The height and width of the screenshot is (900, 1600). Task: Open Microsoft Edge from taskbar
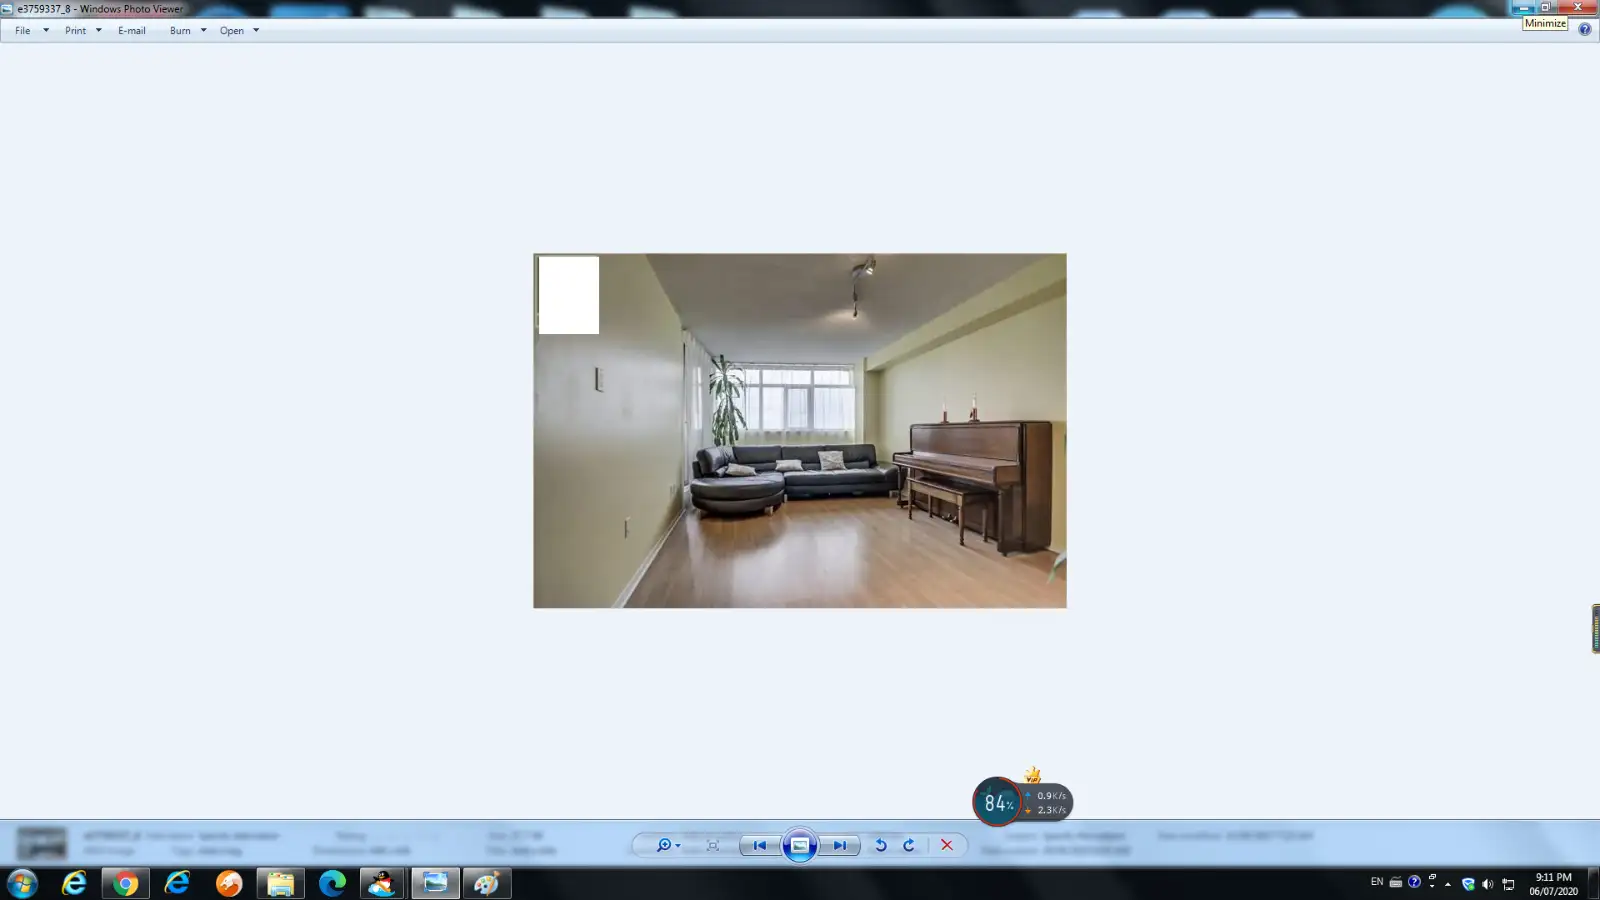pos(332,884)
